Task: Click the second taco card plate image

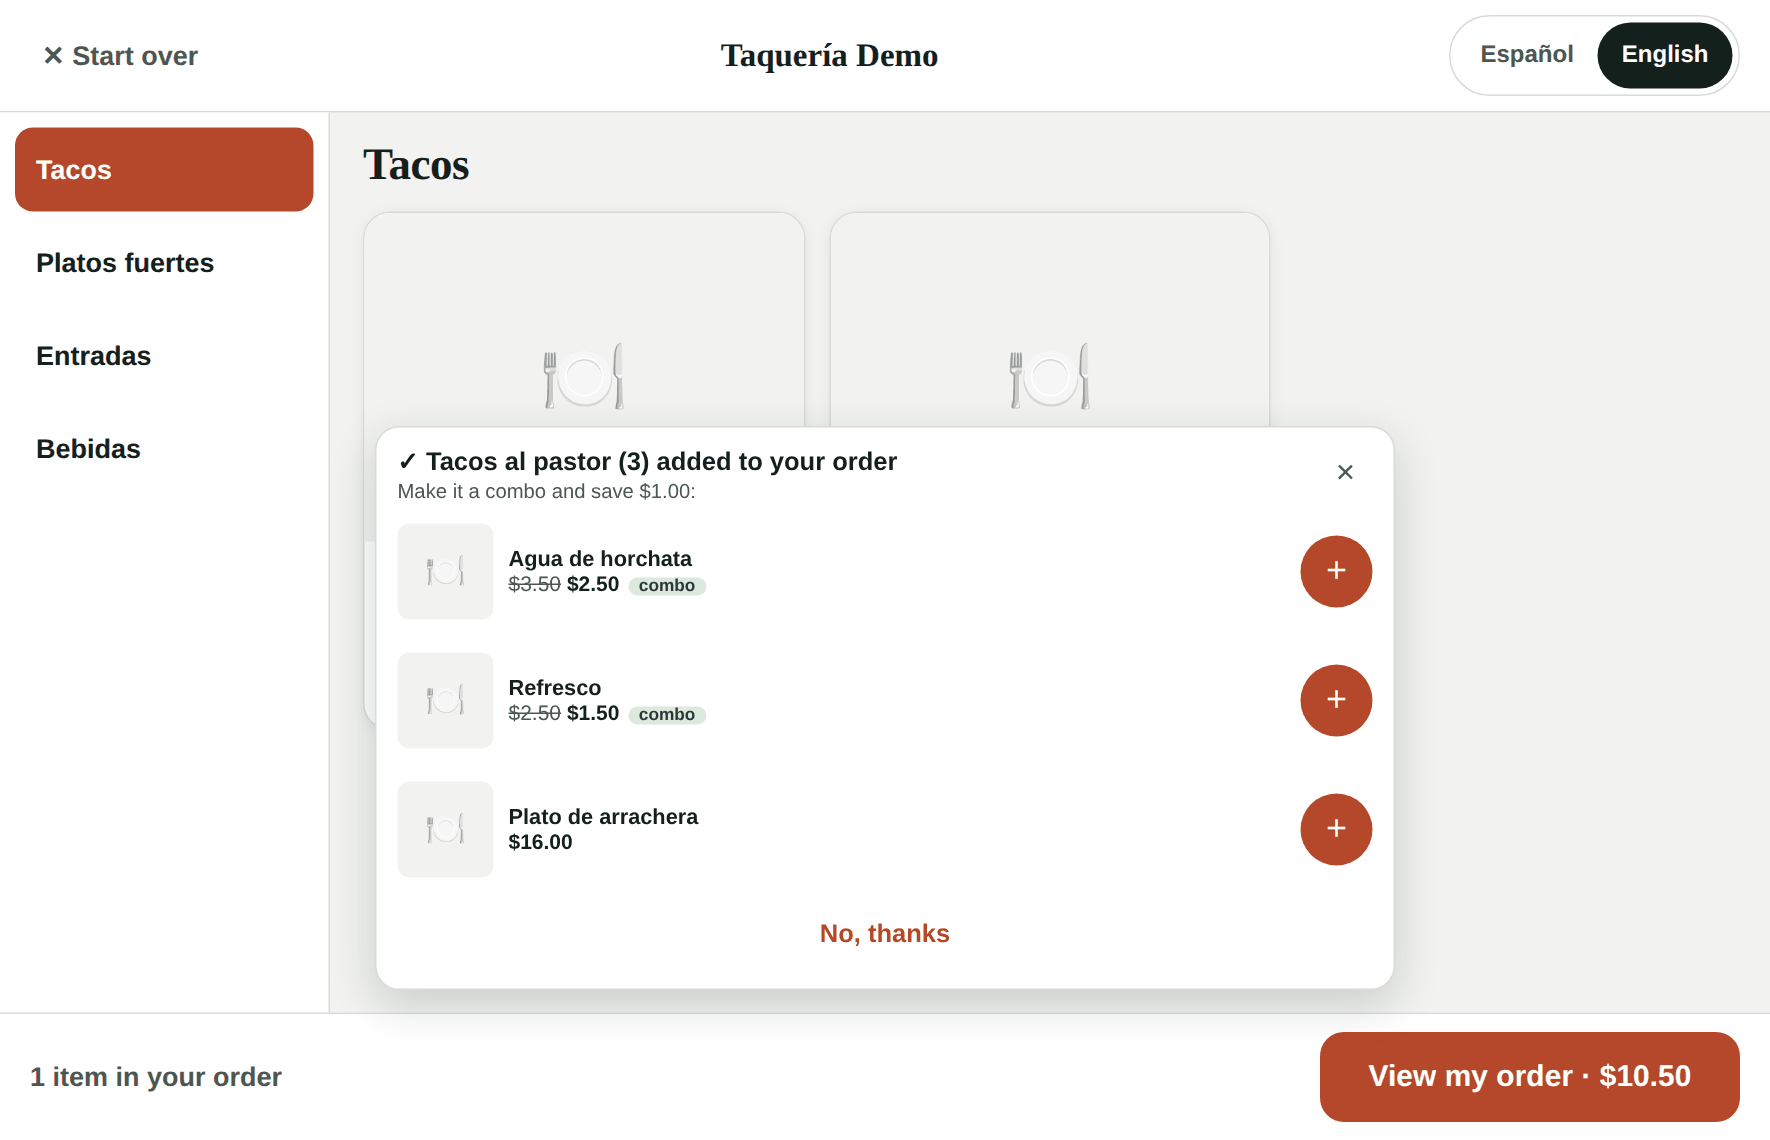Action: [1049, 377]
